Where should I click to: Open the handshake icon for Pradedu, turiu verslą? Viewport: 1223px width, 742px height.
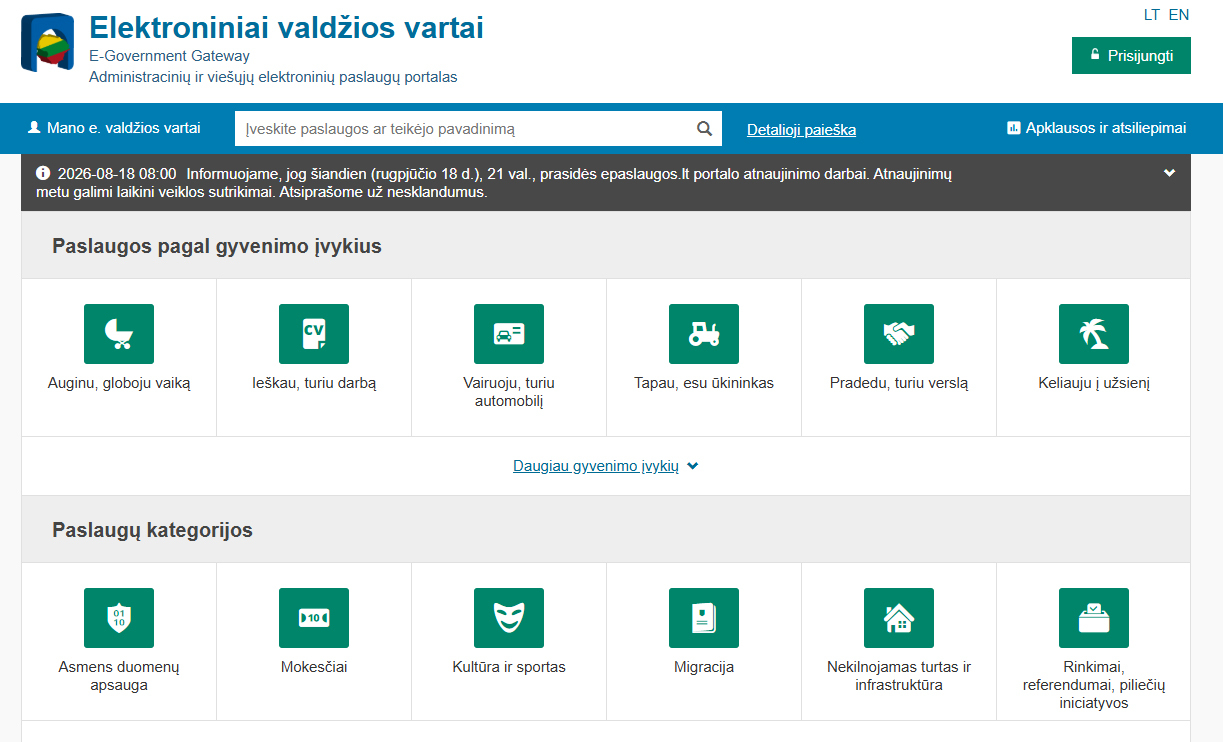pos(899,334)
